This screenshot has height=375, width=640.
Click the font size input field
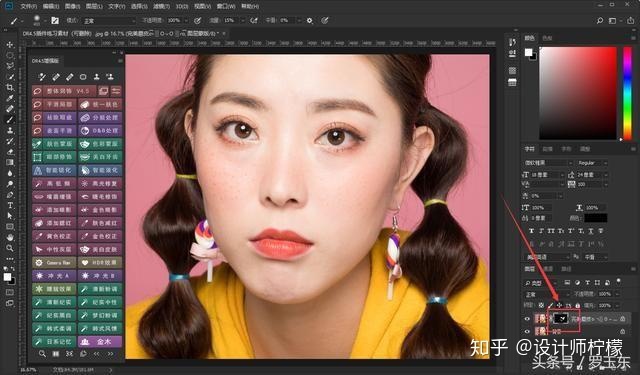546,175
